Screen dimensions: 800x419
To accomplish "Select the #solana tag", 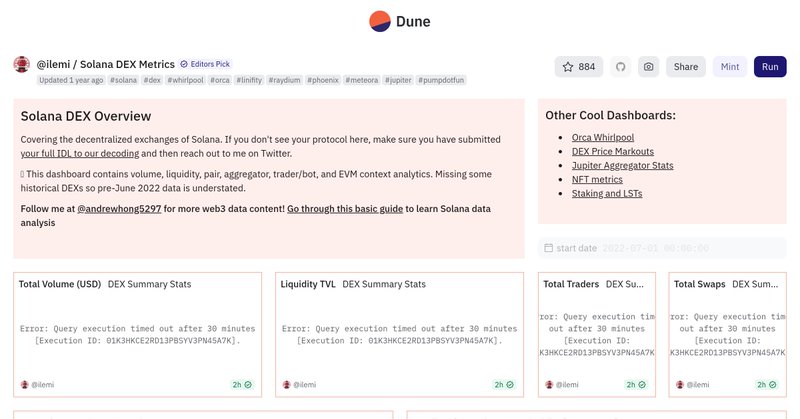I will tap(123, 80).
